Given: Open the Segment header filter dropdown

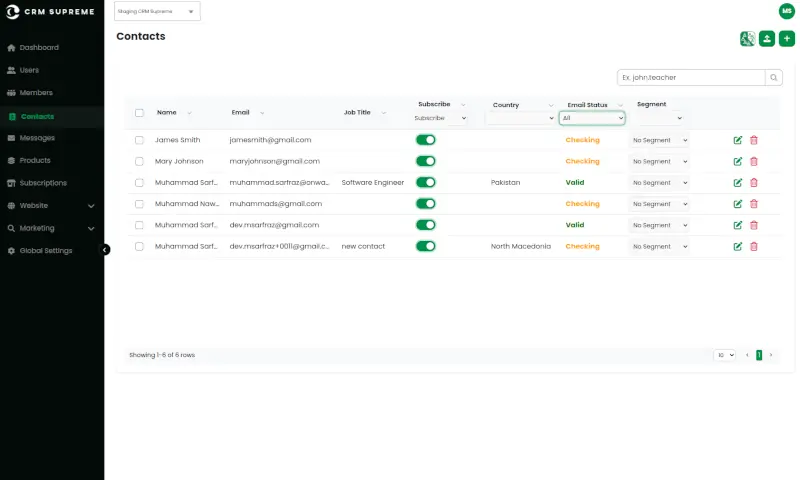Looking at the screenshot, I should click(659, 118).
